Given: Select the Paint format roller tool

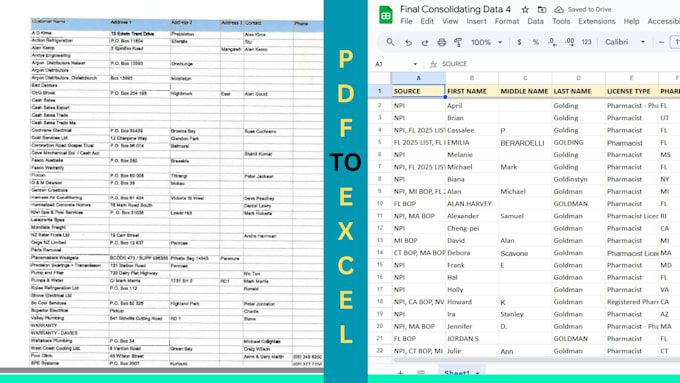Looking at the screenshot, I should coord(458,42).
